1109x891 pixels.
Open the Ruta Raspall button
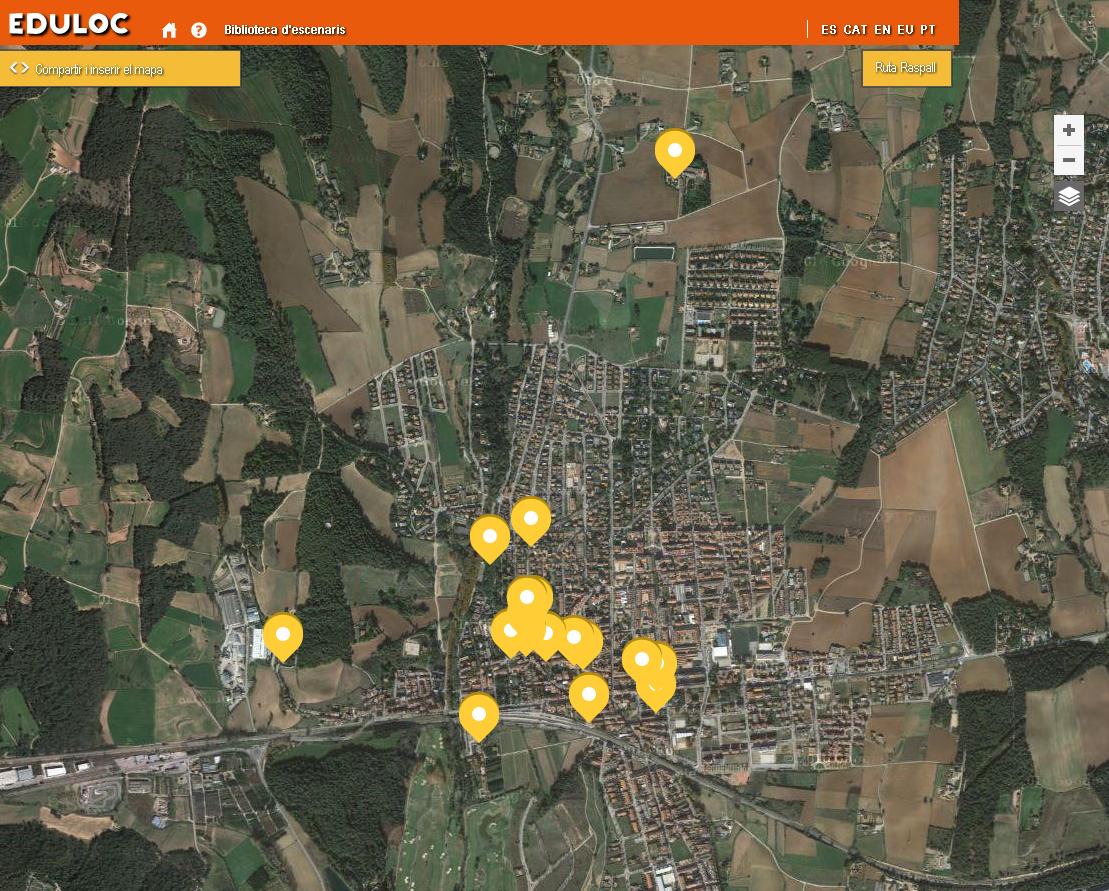coord(906,68)
